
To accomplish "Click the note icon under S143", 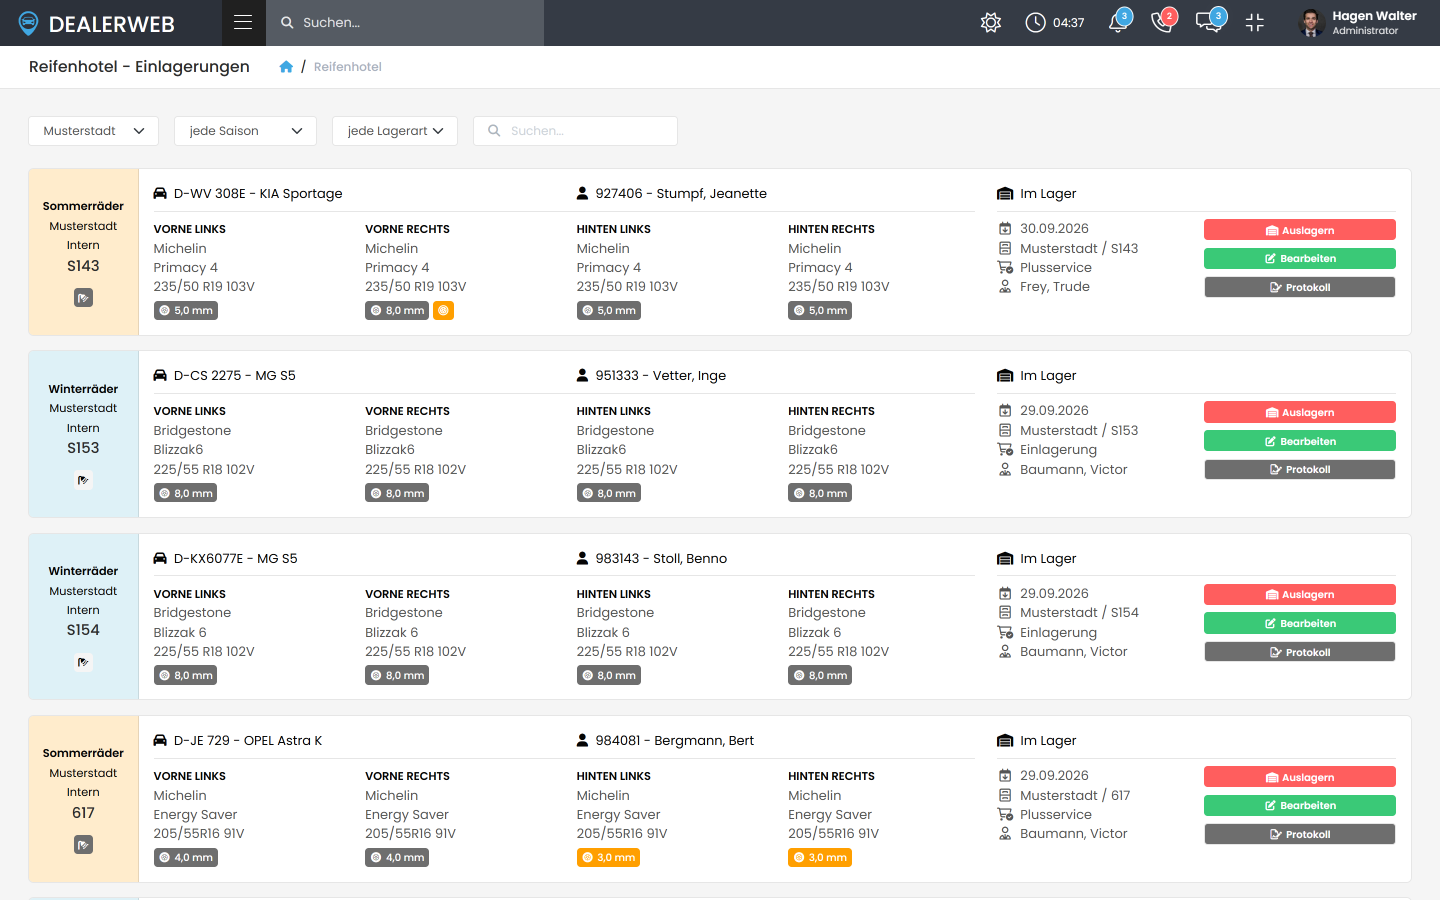I will [83, 298].
